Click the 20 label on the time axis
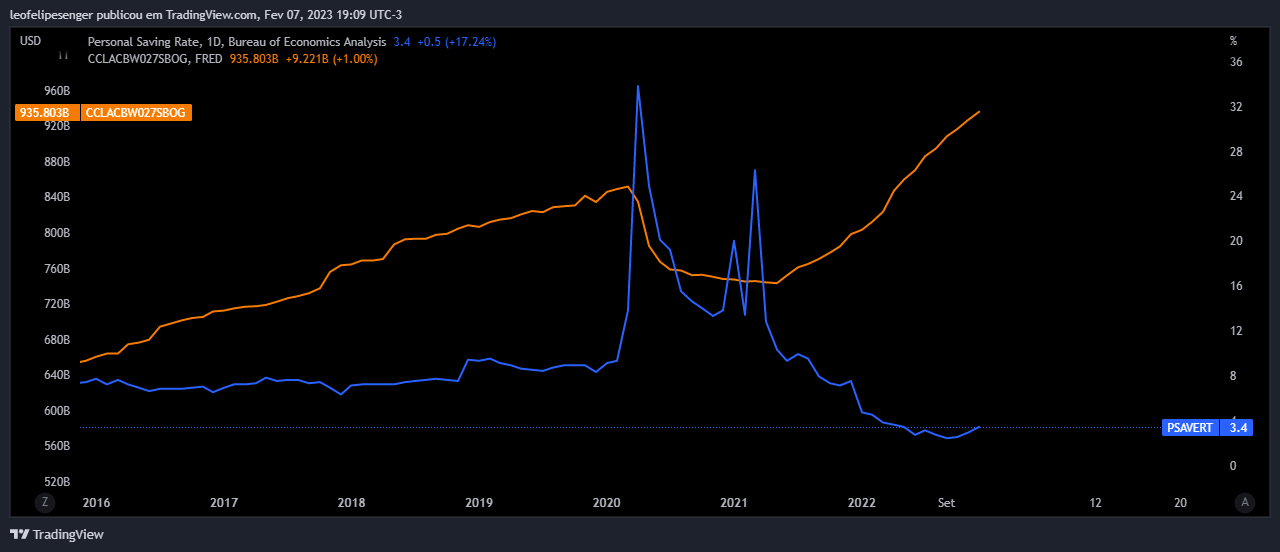The height and width of the screenshot is (552, 1280). 1181,503
